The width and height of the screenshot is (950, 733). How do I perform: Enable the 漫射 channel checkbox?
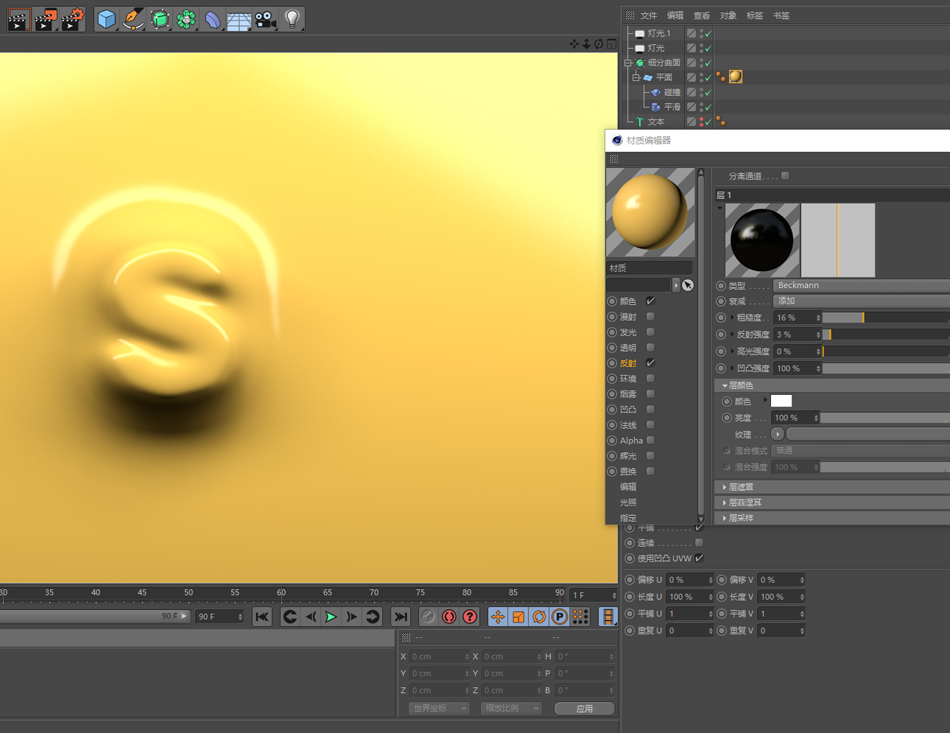click(650, 316)
